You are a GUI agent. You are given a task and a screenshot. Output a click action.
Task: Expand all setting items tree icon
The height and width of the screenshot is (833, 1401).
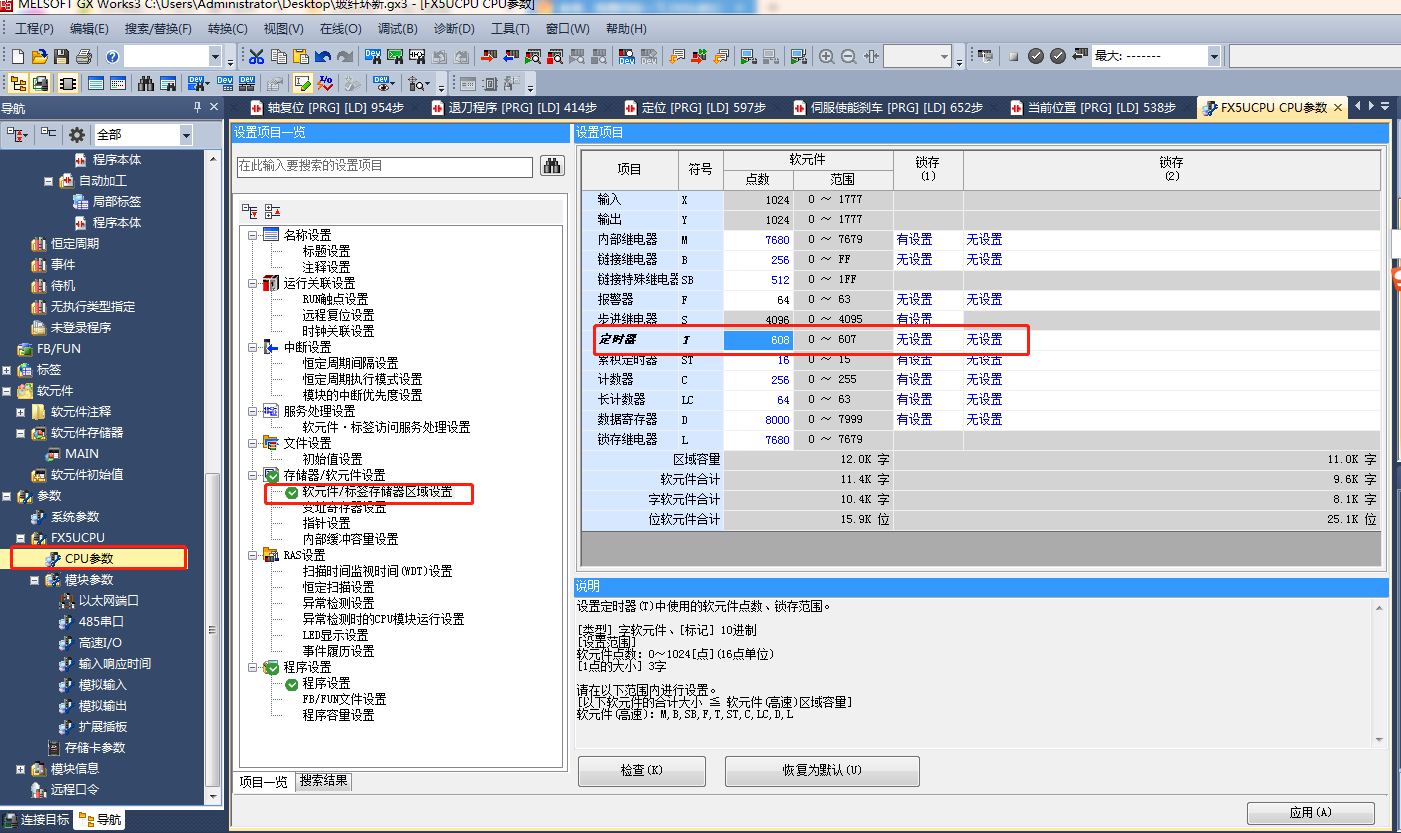tap(250, 211)
